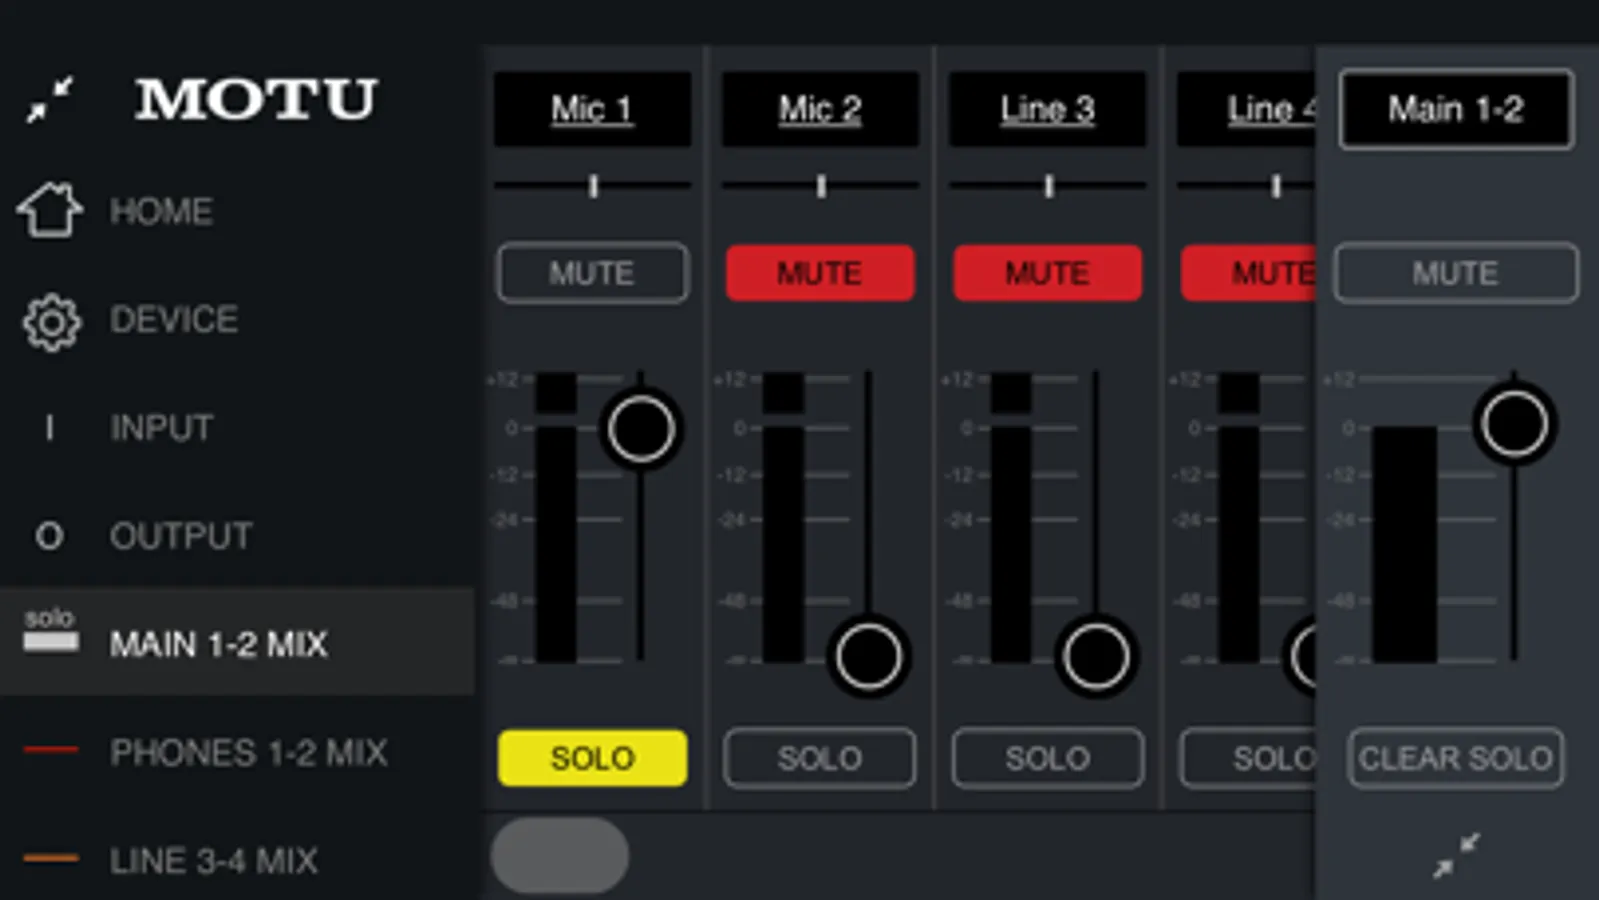Click the Line 3 pan slider

pos(1047,186)
